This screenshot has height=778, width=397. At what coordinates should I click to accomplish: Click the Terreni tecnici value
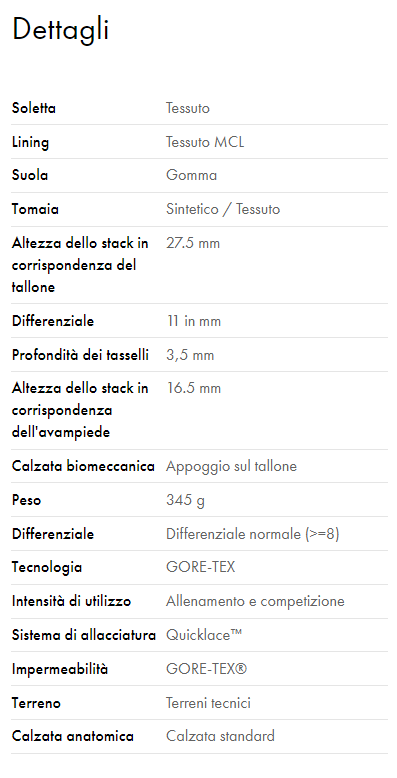208,703
